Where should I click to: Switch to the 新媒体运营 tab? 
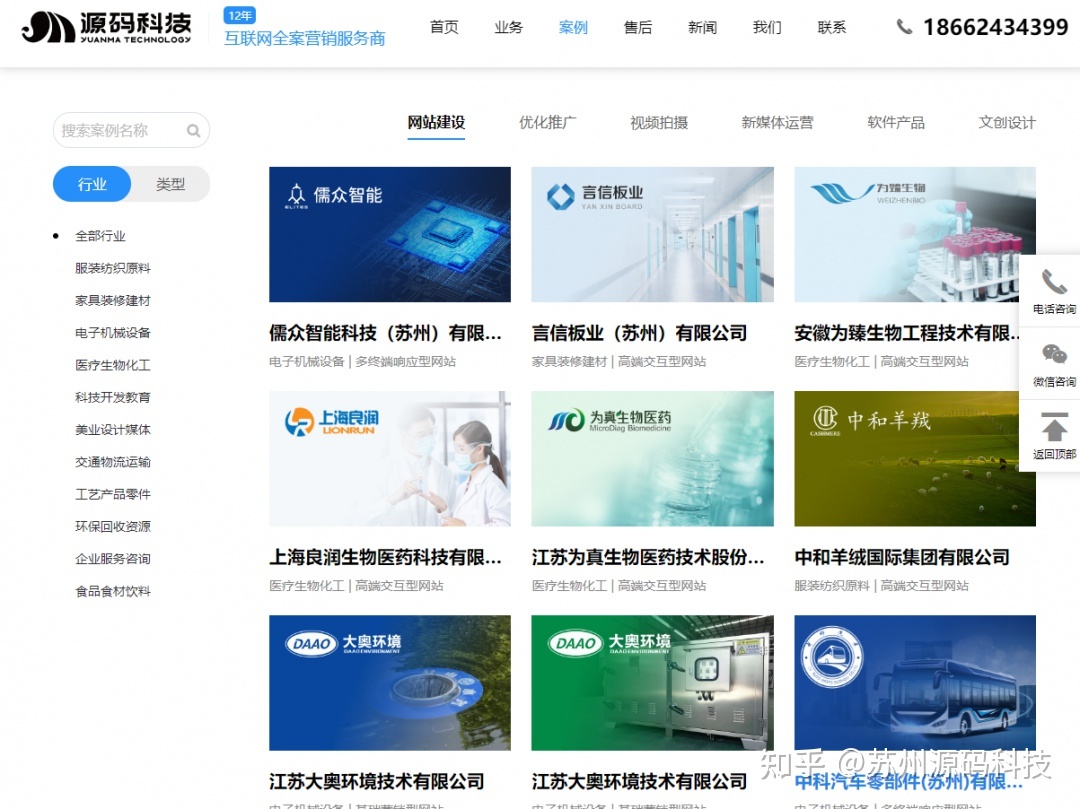pos(778,123)
